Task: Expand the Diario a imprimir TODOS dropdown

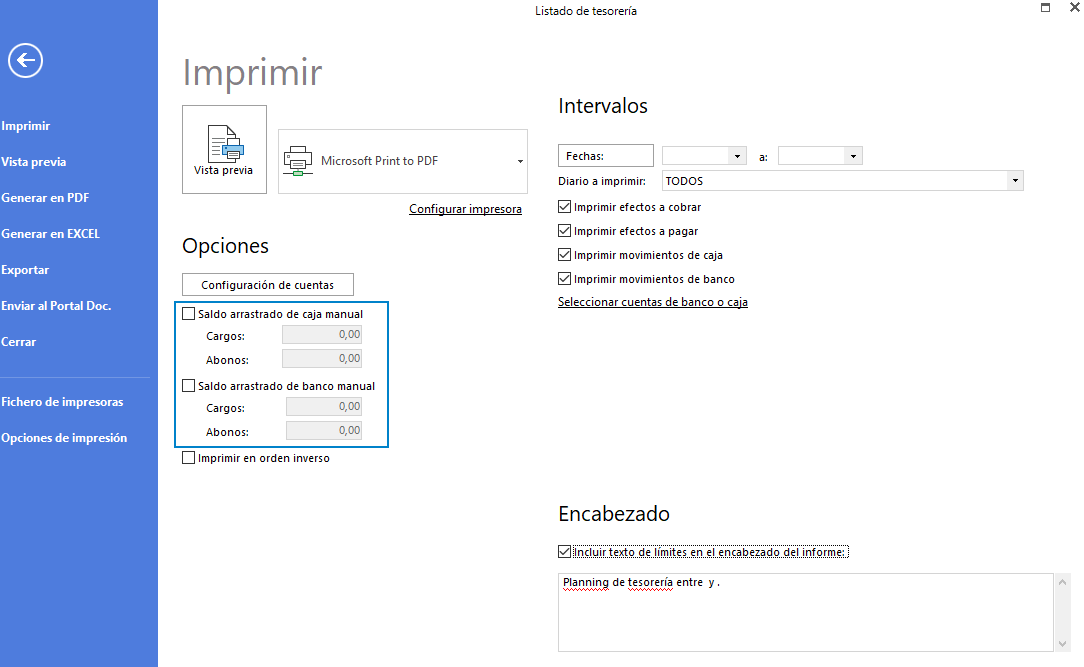Action: pyautogui.click(x=1015, y=181)
